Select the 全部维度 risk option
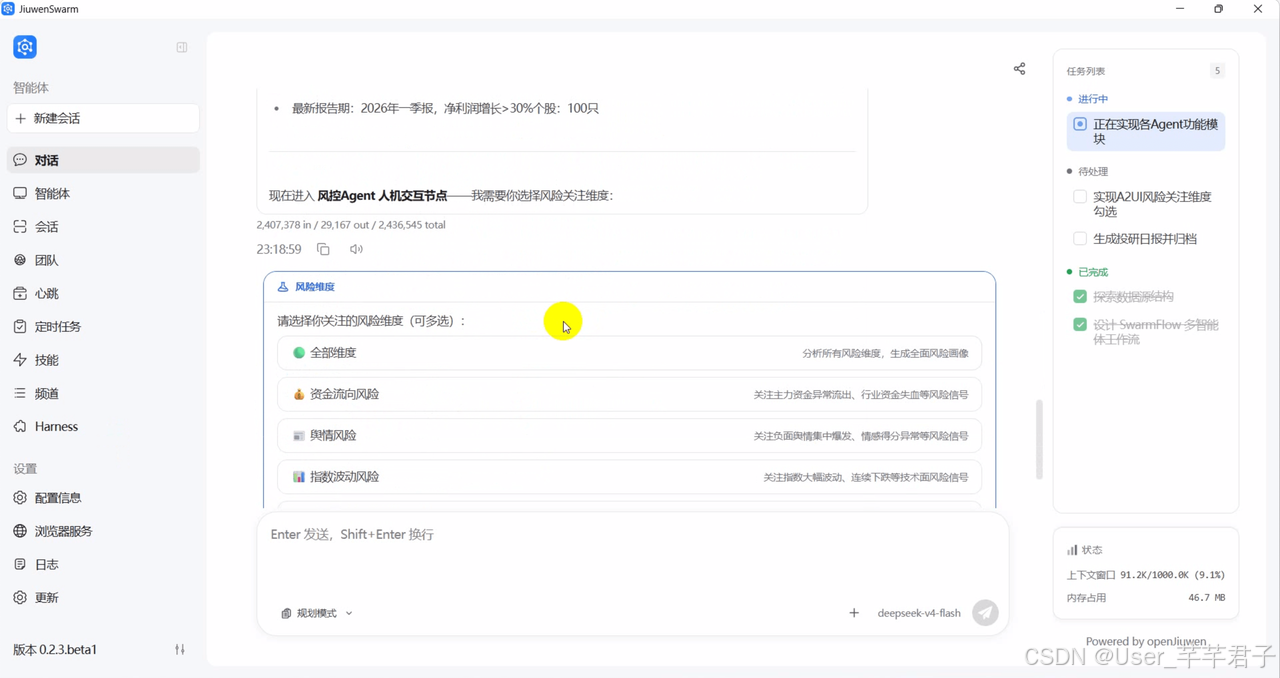The height and width of the screenshot is (678, 1280). pyautogui.click(x=629, y=353)
